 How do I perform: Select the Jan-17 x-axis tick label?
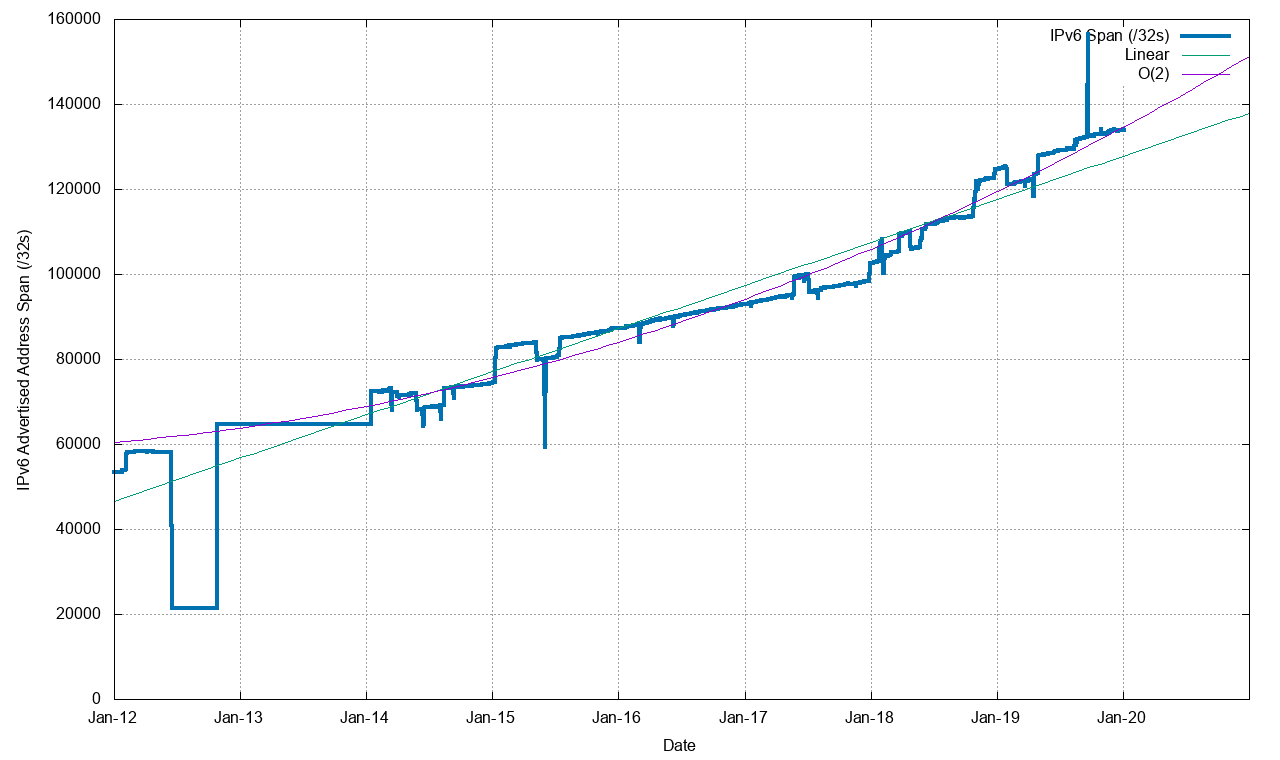pyautogui.click(x=745, y=718)
